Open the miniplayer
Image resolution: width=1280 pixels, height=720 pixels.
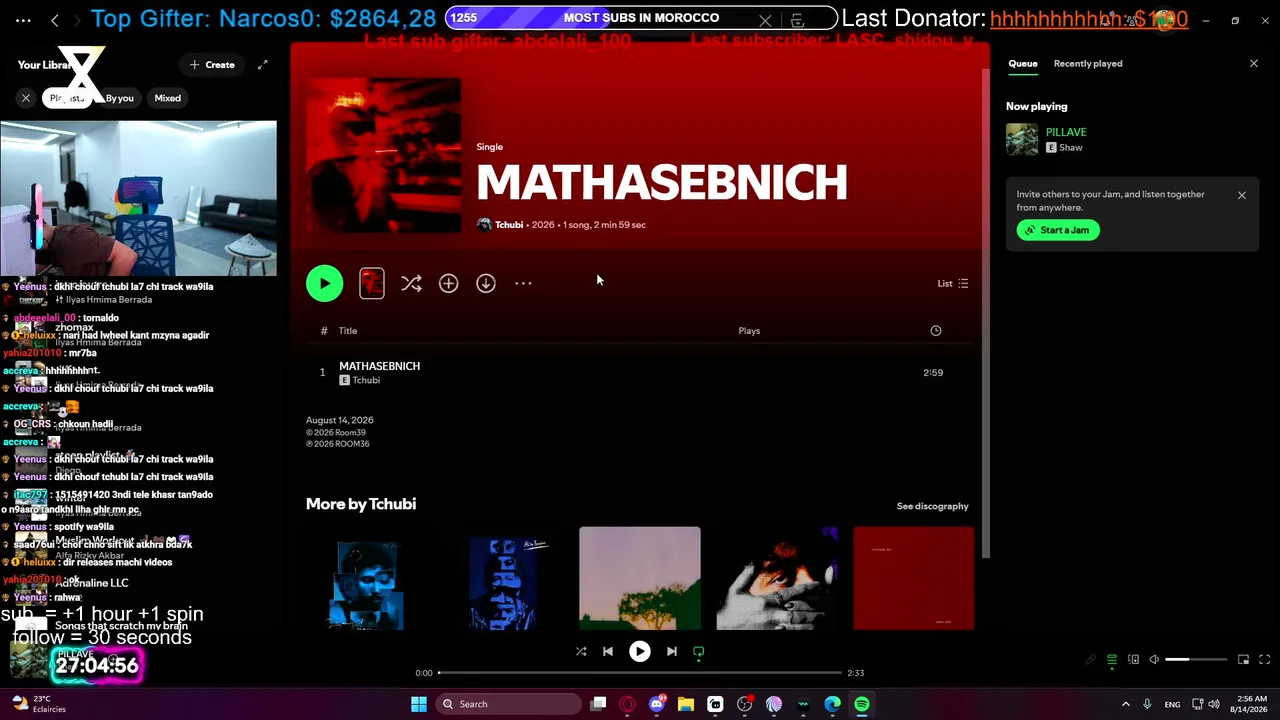point(1244,660)
